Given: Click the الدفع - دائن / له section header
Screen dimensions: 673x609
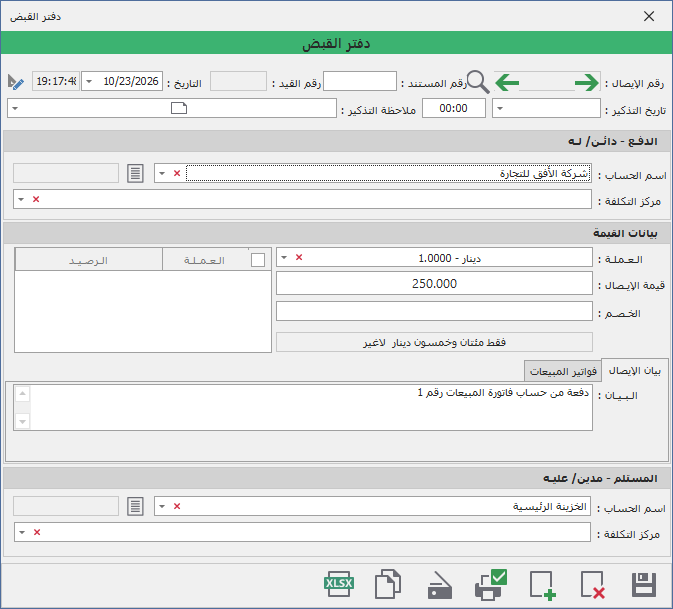Looking at the screenshot, I should [337, 141].
